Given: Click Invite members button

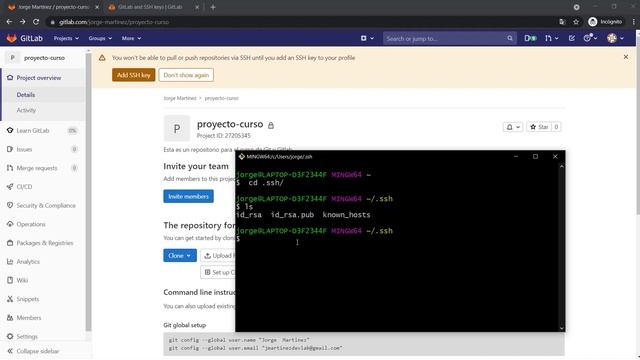Looking at the screenshot, I should point(189,196).
